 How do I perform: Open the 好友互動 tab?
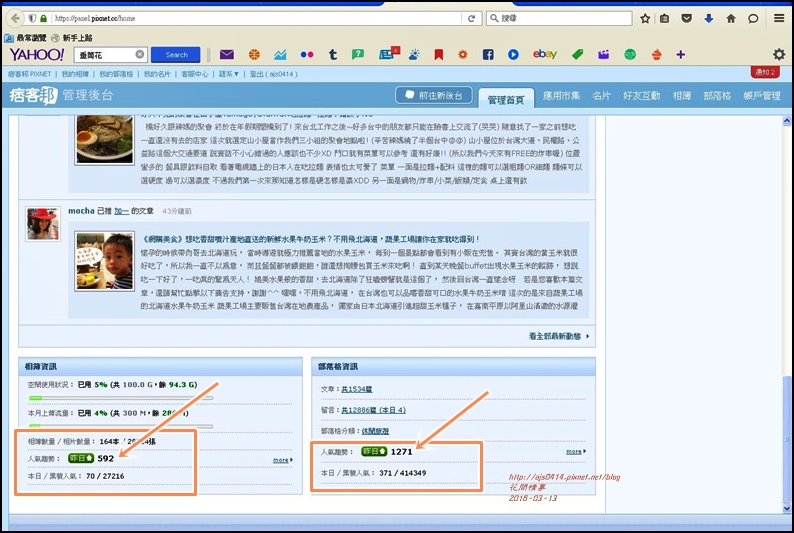point(642,96)
